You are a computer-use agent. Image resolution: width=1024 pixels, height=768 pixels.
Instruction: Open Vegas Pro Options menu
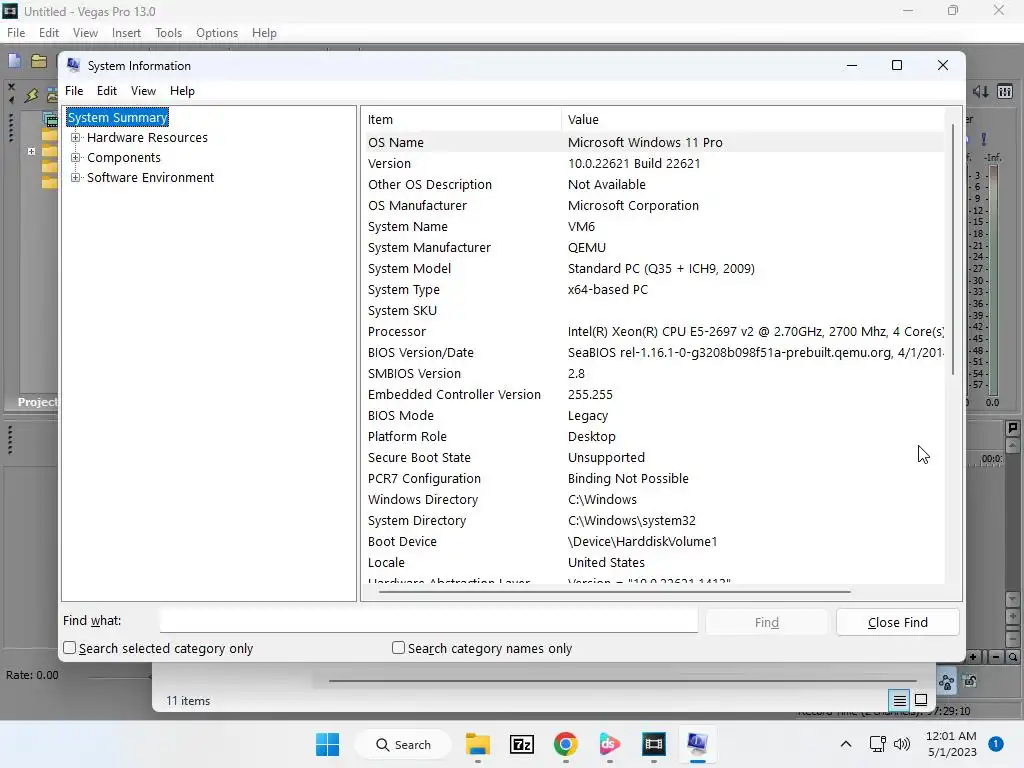tap(217, 33)
